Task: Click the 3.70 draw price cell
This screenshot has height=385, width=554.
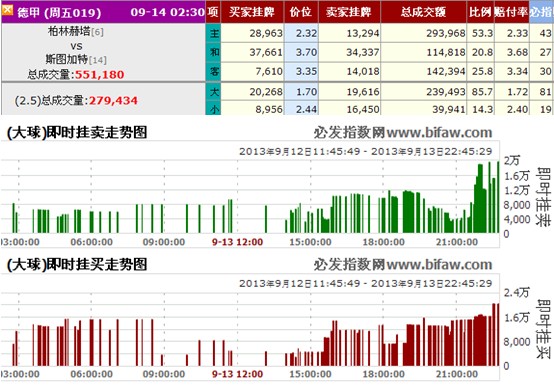Action: [x=301, y=52]
